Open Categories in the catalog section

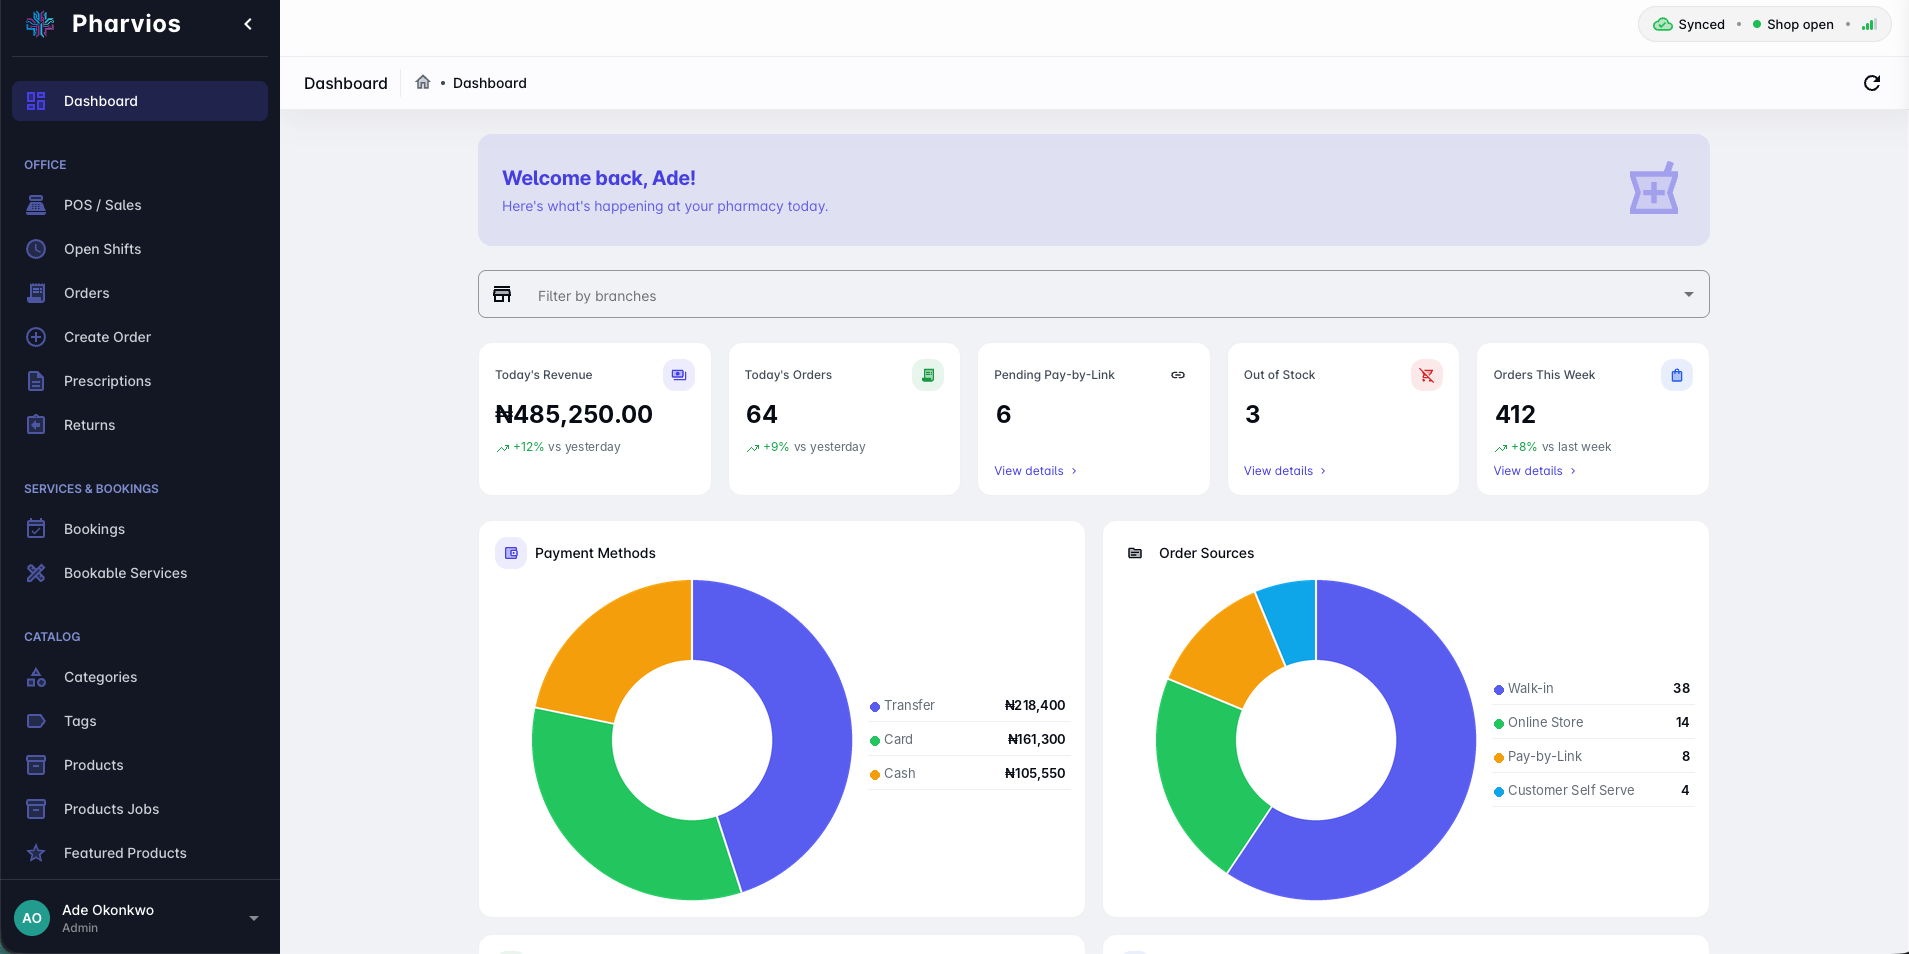(140, 677)
